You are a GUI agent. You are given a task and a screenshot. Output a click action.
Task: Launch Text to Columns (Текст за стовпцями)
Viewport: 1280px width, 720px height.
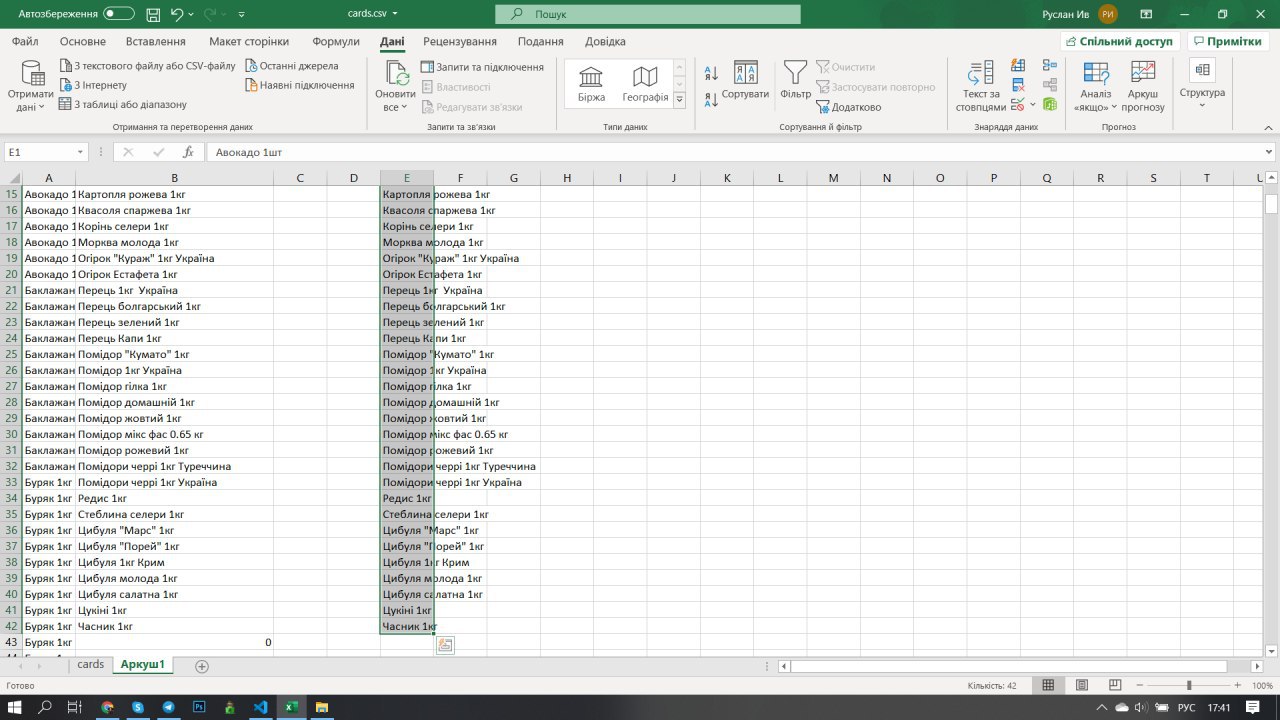(x=980, y=86)
